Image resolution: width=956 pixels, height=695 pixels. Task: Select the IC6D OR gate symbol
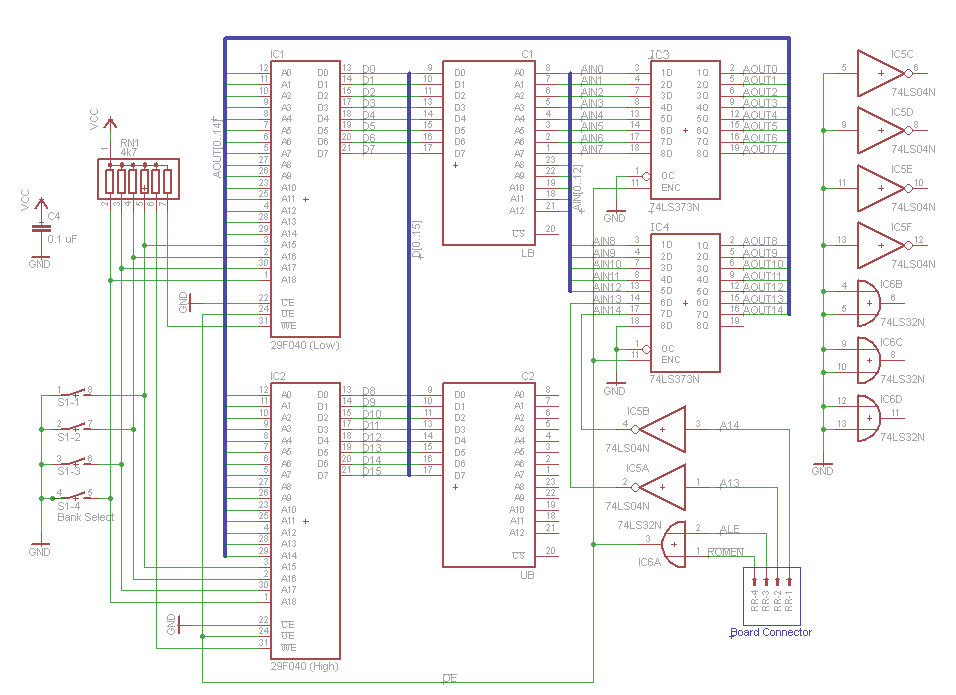click(x=861, y=418)
